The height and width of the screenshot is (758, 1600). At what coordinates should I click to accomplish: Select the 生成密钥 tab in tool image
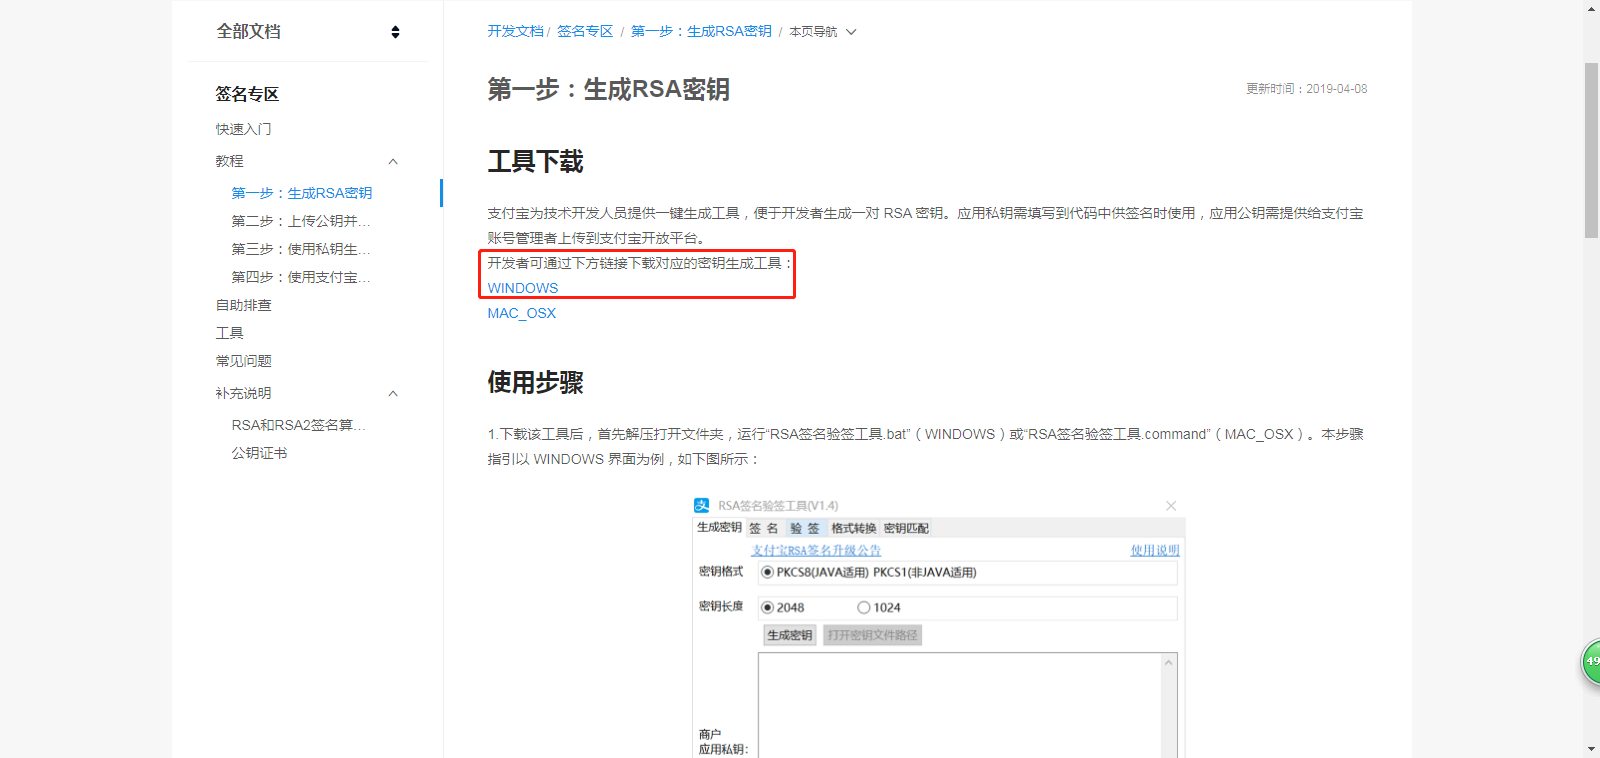click(x=719, y=528)
